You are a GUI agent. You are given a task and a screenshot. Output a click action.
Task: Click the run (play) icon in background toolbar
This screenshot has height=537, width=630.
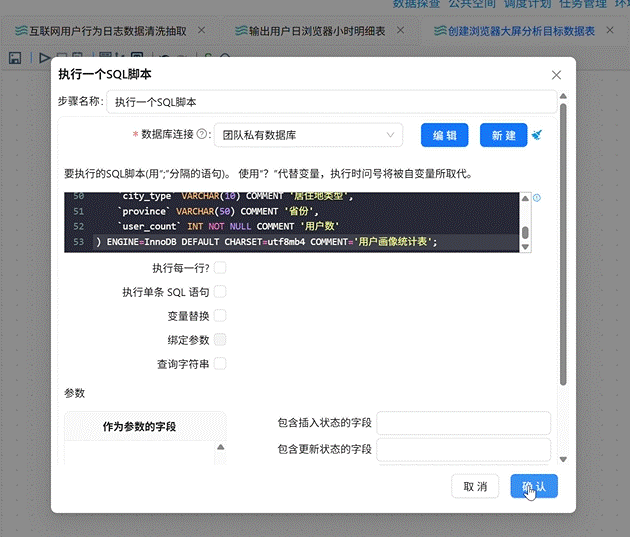click(45, 58)
